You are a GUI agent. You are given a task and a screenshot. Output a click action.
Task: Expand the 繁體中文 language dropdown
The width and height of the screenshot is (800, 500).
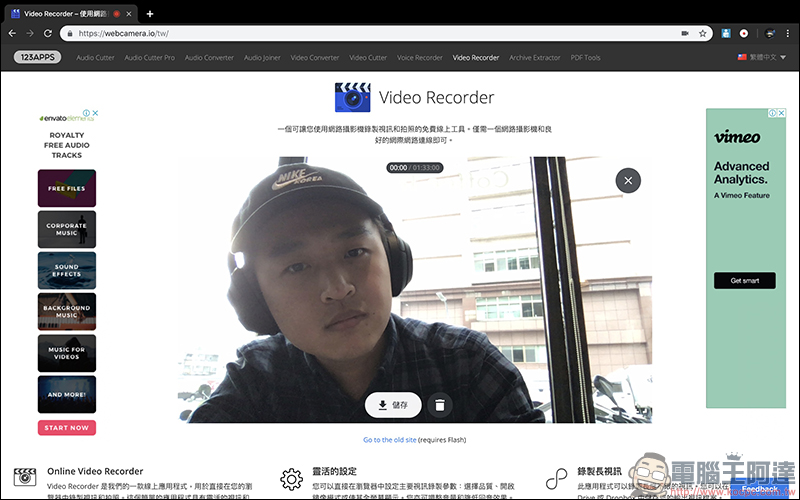tap(762, 57)
